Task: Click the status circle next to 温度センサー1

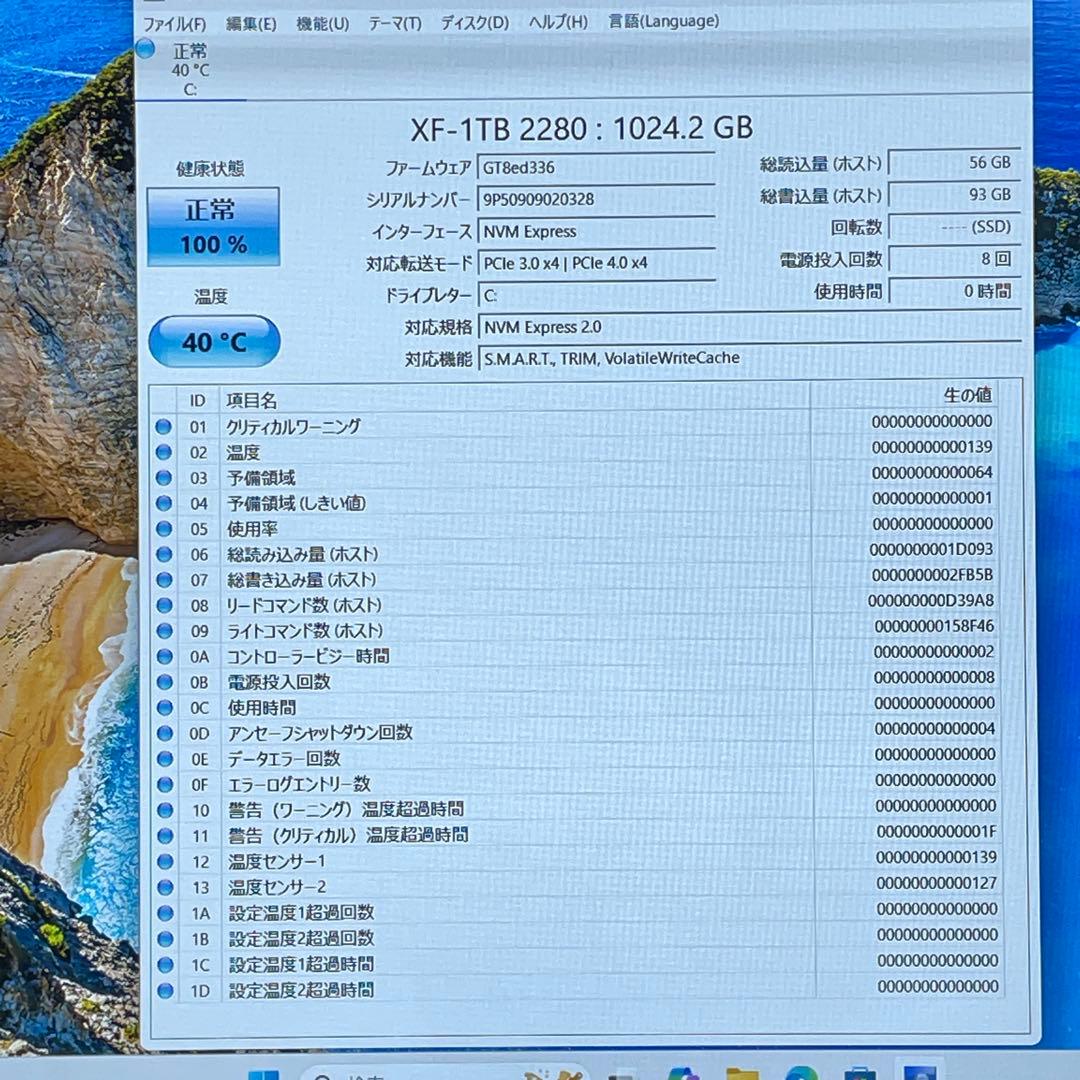Action: coord(163,861)
